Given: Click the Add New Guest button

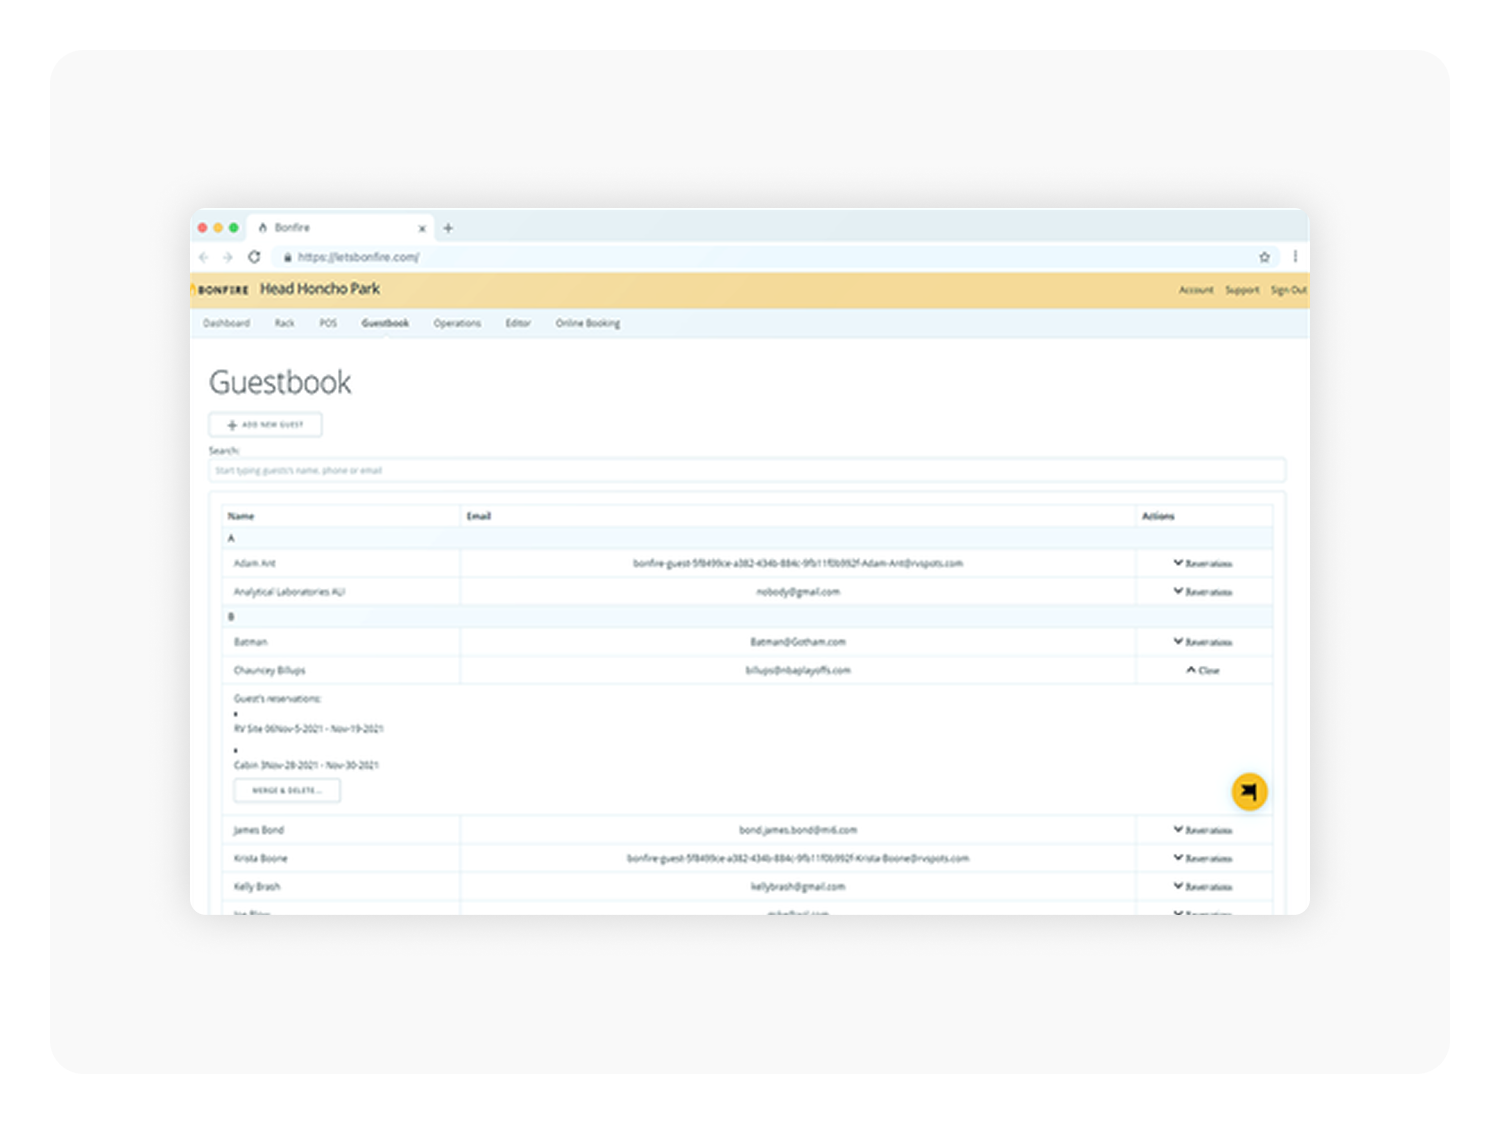Looking at the screenshot, I should coord(265,425).
